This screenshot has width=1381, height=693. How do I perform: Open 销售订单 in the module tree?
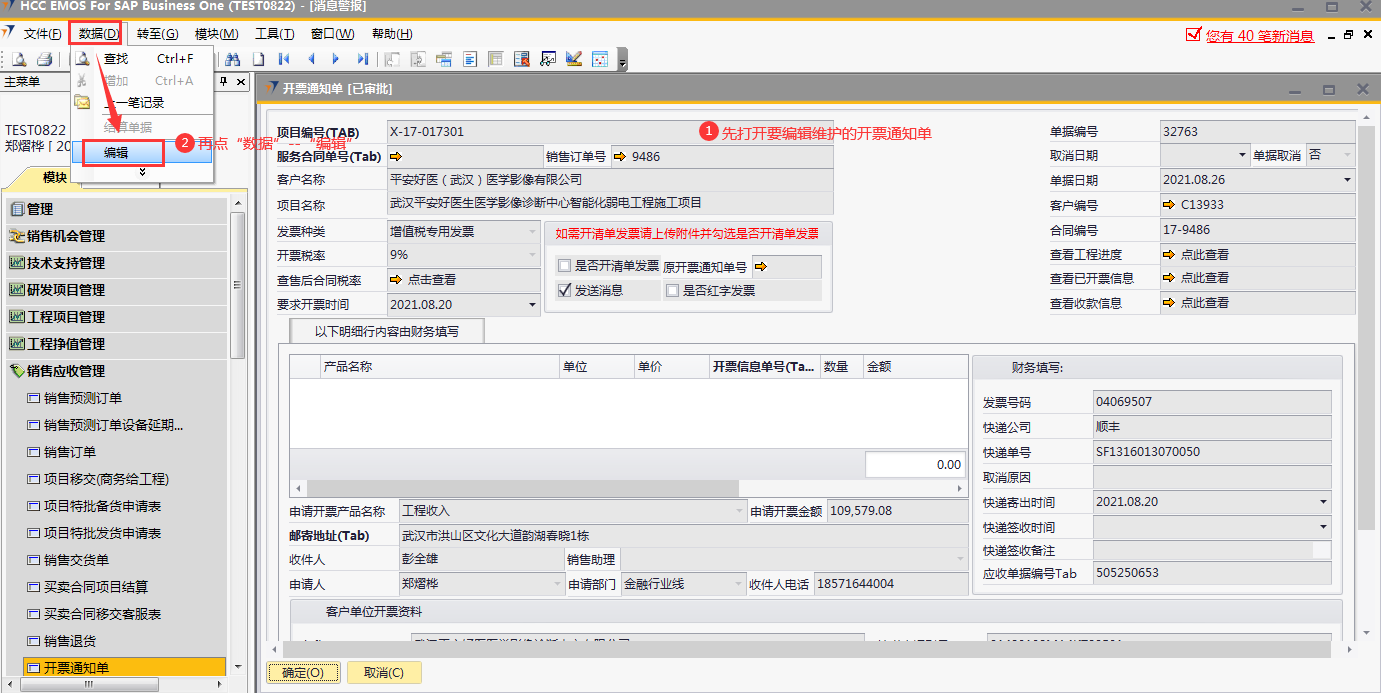coord(70,452)
